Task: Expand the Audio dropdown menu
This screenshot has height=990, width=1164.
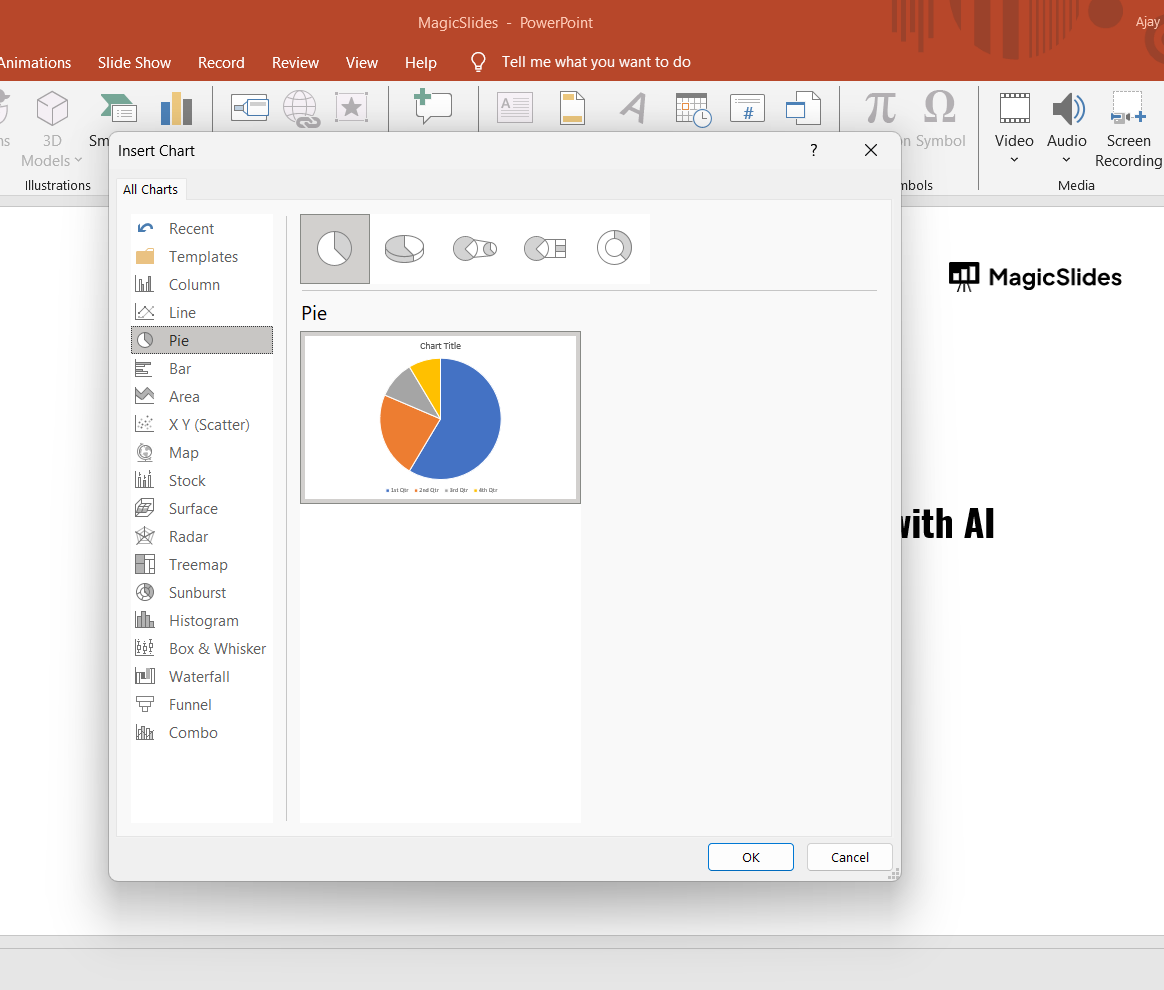Action: (x=1066, y=159)
